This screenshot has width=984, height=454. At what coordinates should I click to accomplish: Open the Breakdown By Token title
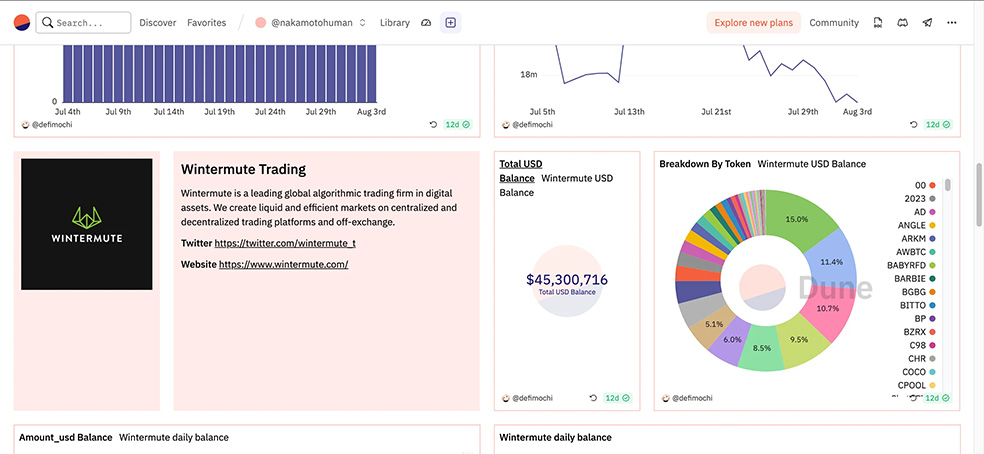coord(705,164)
